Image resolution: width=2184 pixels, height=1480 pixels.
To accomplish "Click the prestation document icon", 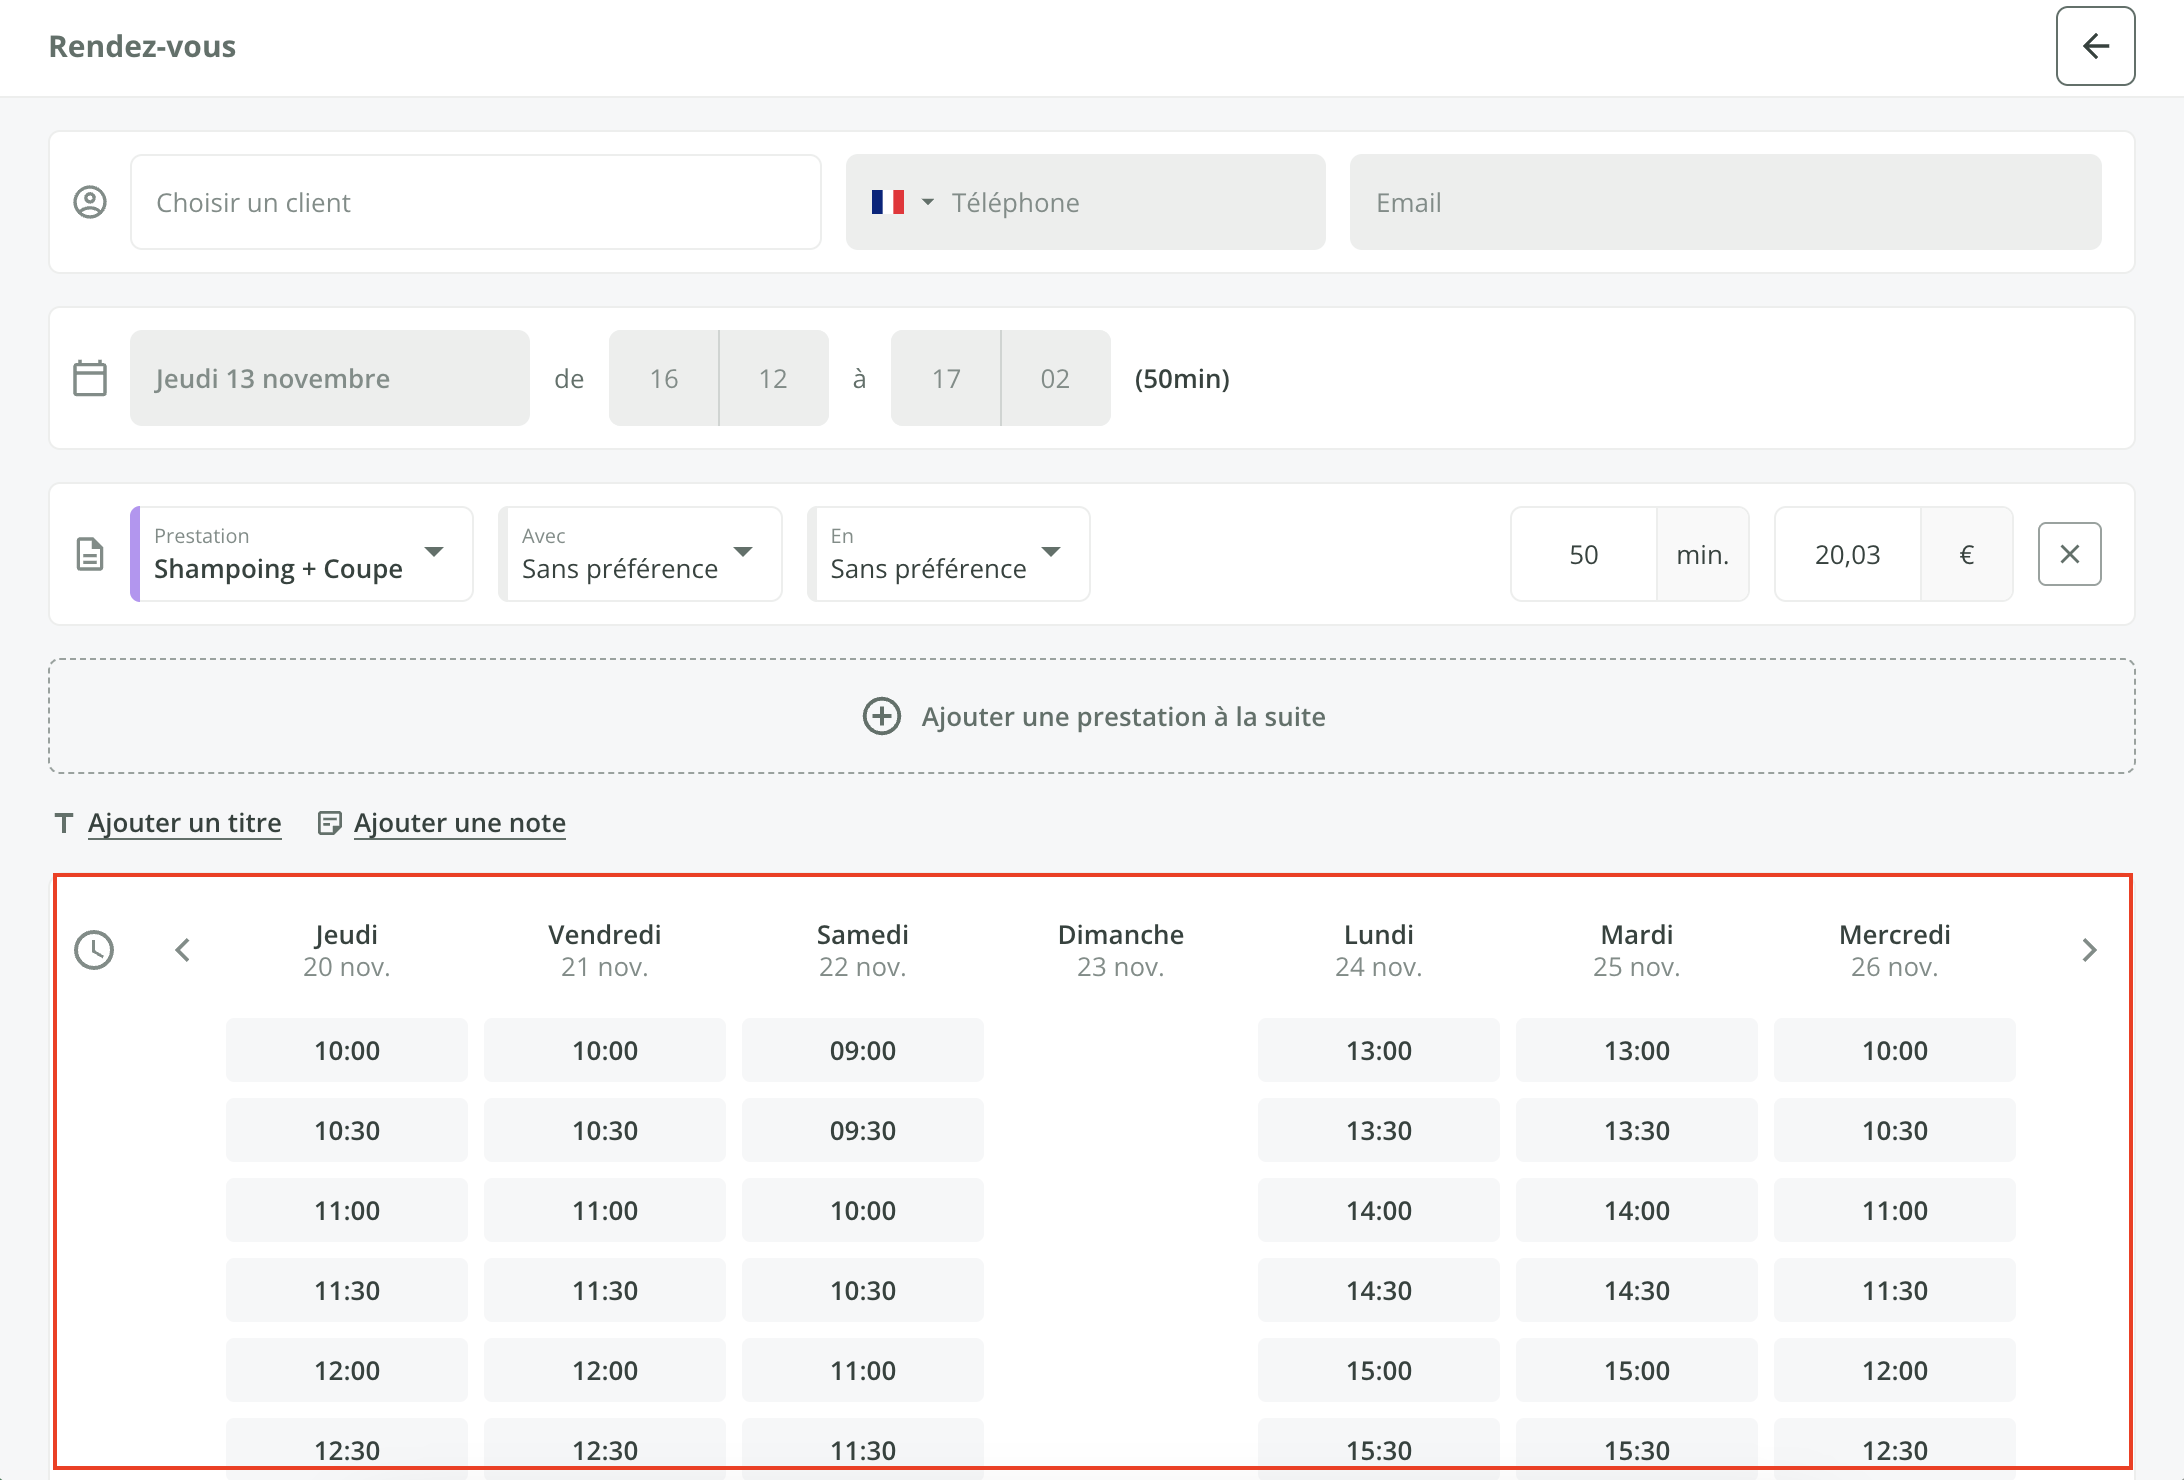I will click(x=90, y=554).
